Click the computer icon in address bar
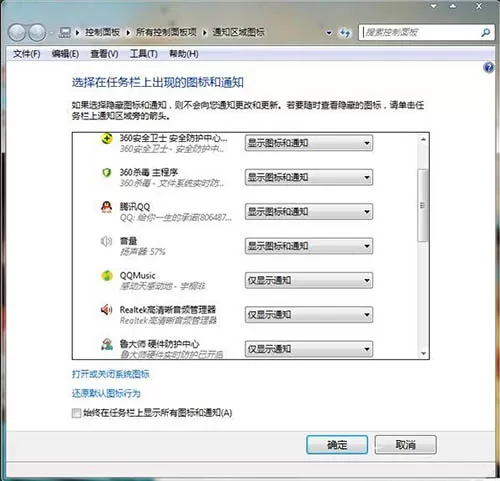Screen dimensions: 500x481 (65, 32)
